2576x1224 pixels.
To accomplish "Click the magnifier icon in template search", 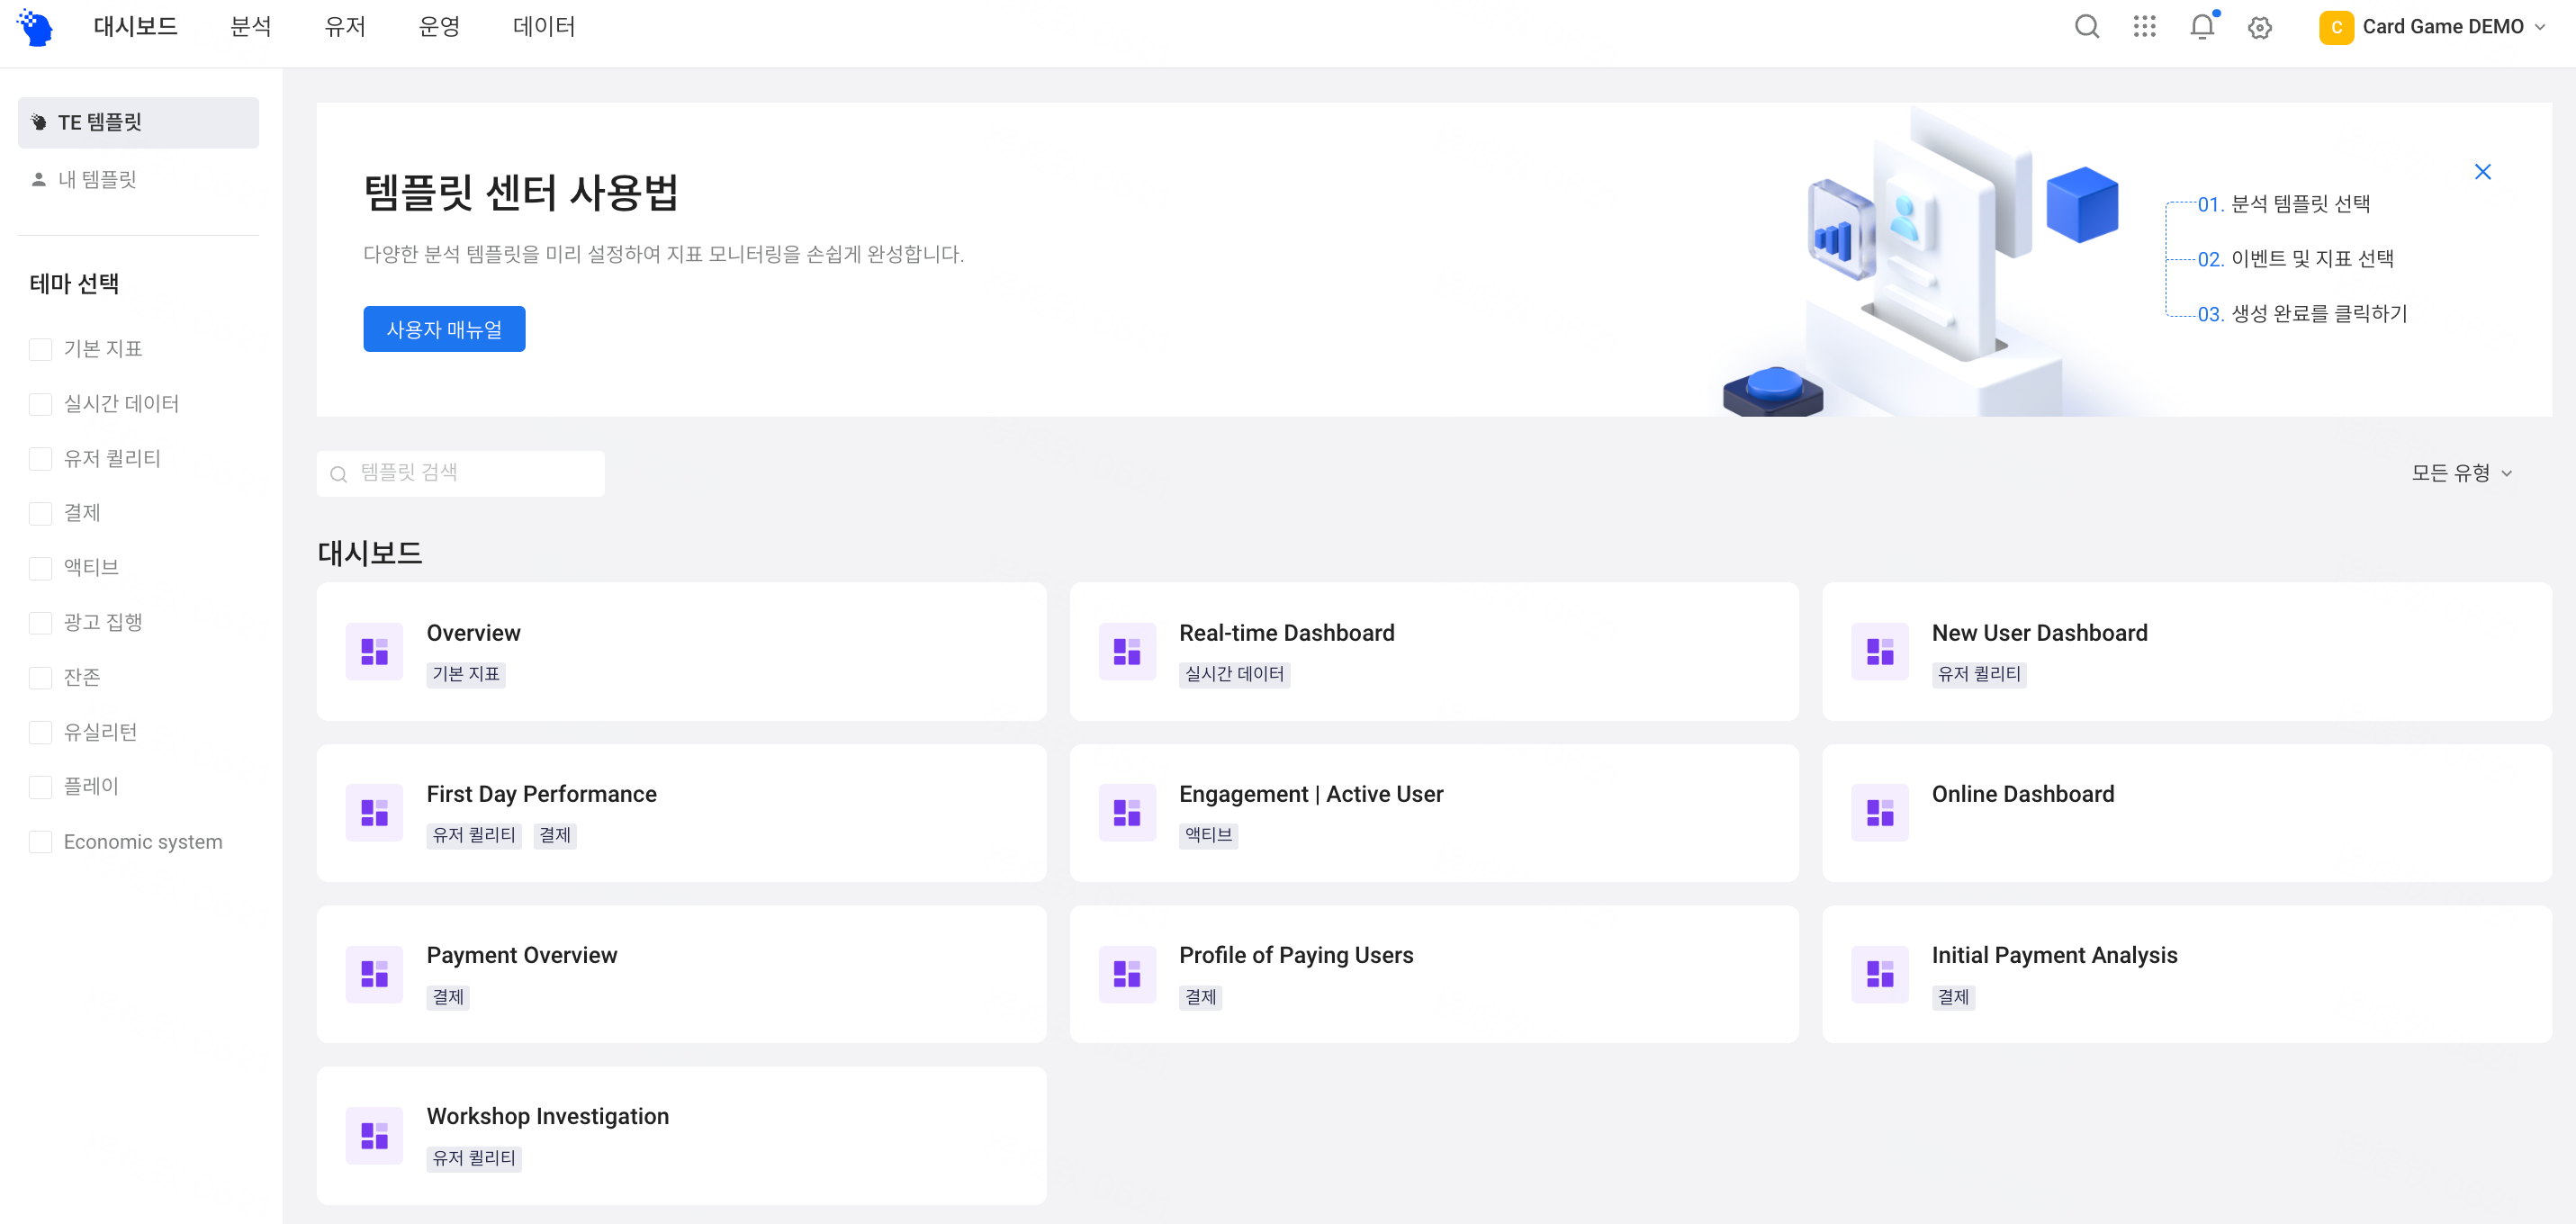I will [339, 474].
